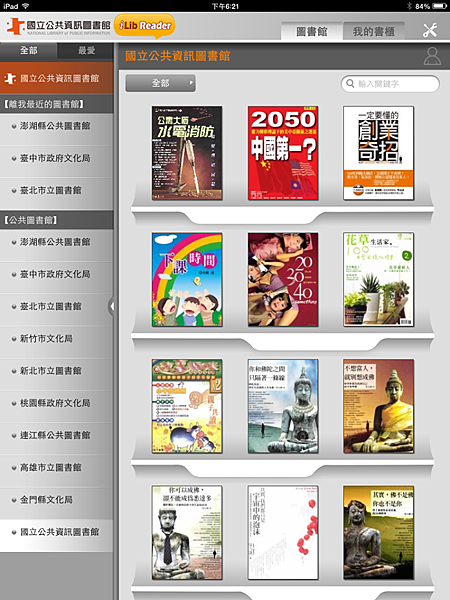Select 臺北市立圖書館 under 離我最近的圖書館
This screenshot has height=600, width=450.
[x=57, y=190]
